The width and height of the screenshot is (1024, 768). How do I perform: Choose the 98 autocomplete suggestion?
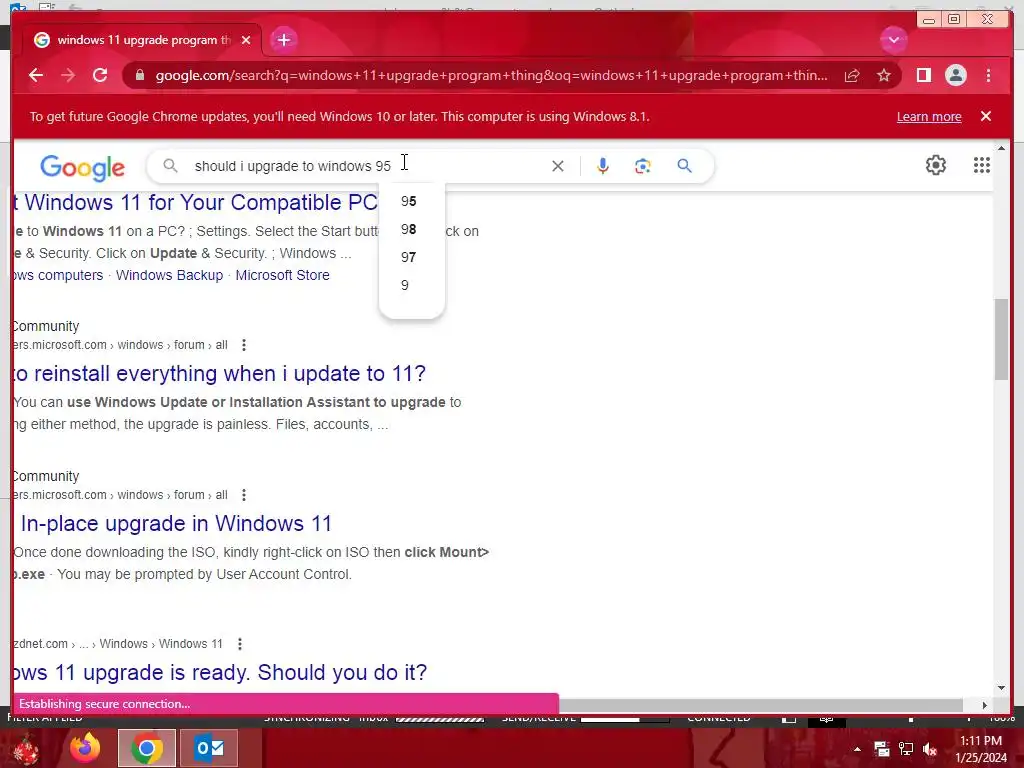click(x=411, y=229)
